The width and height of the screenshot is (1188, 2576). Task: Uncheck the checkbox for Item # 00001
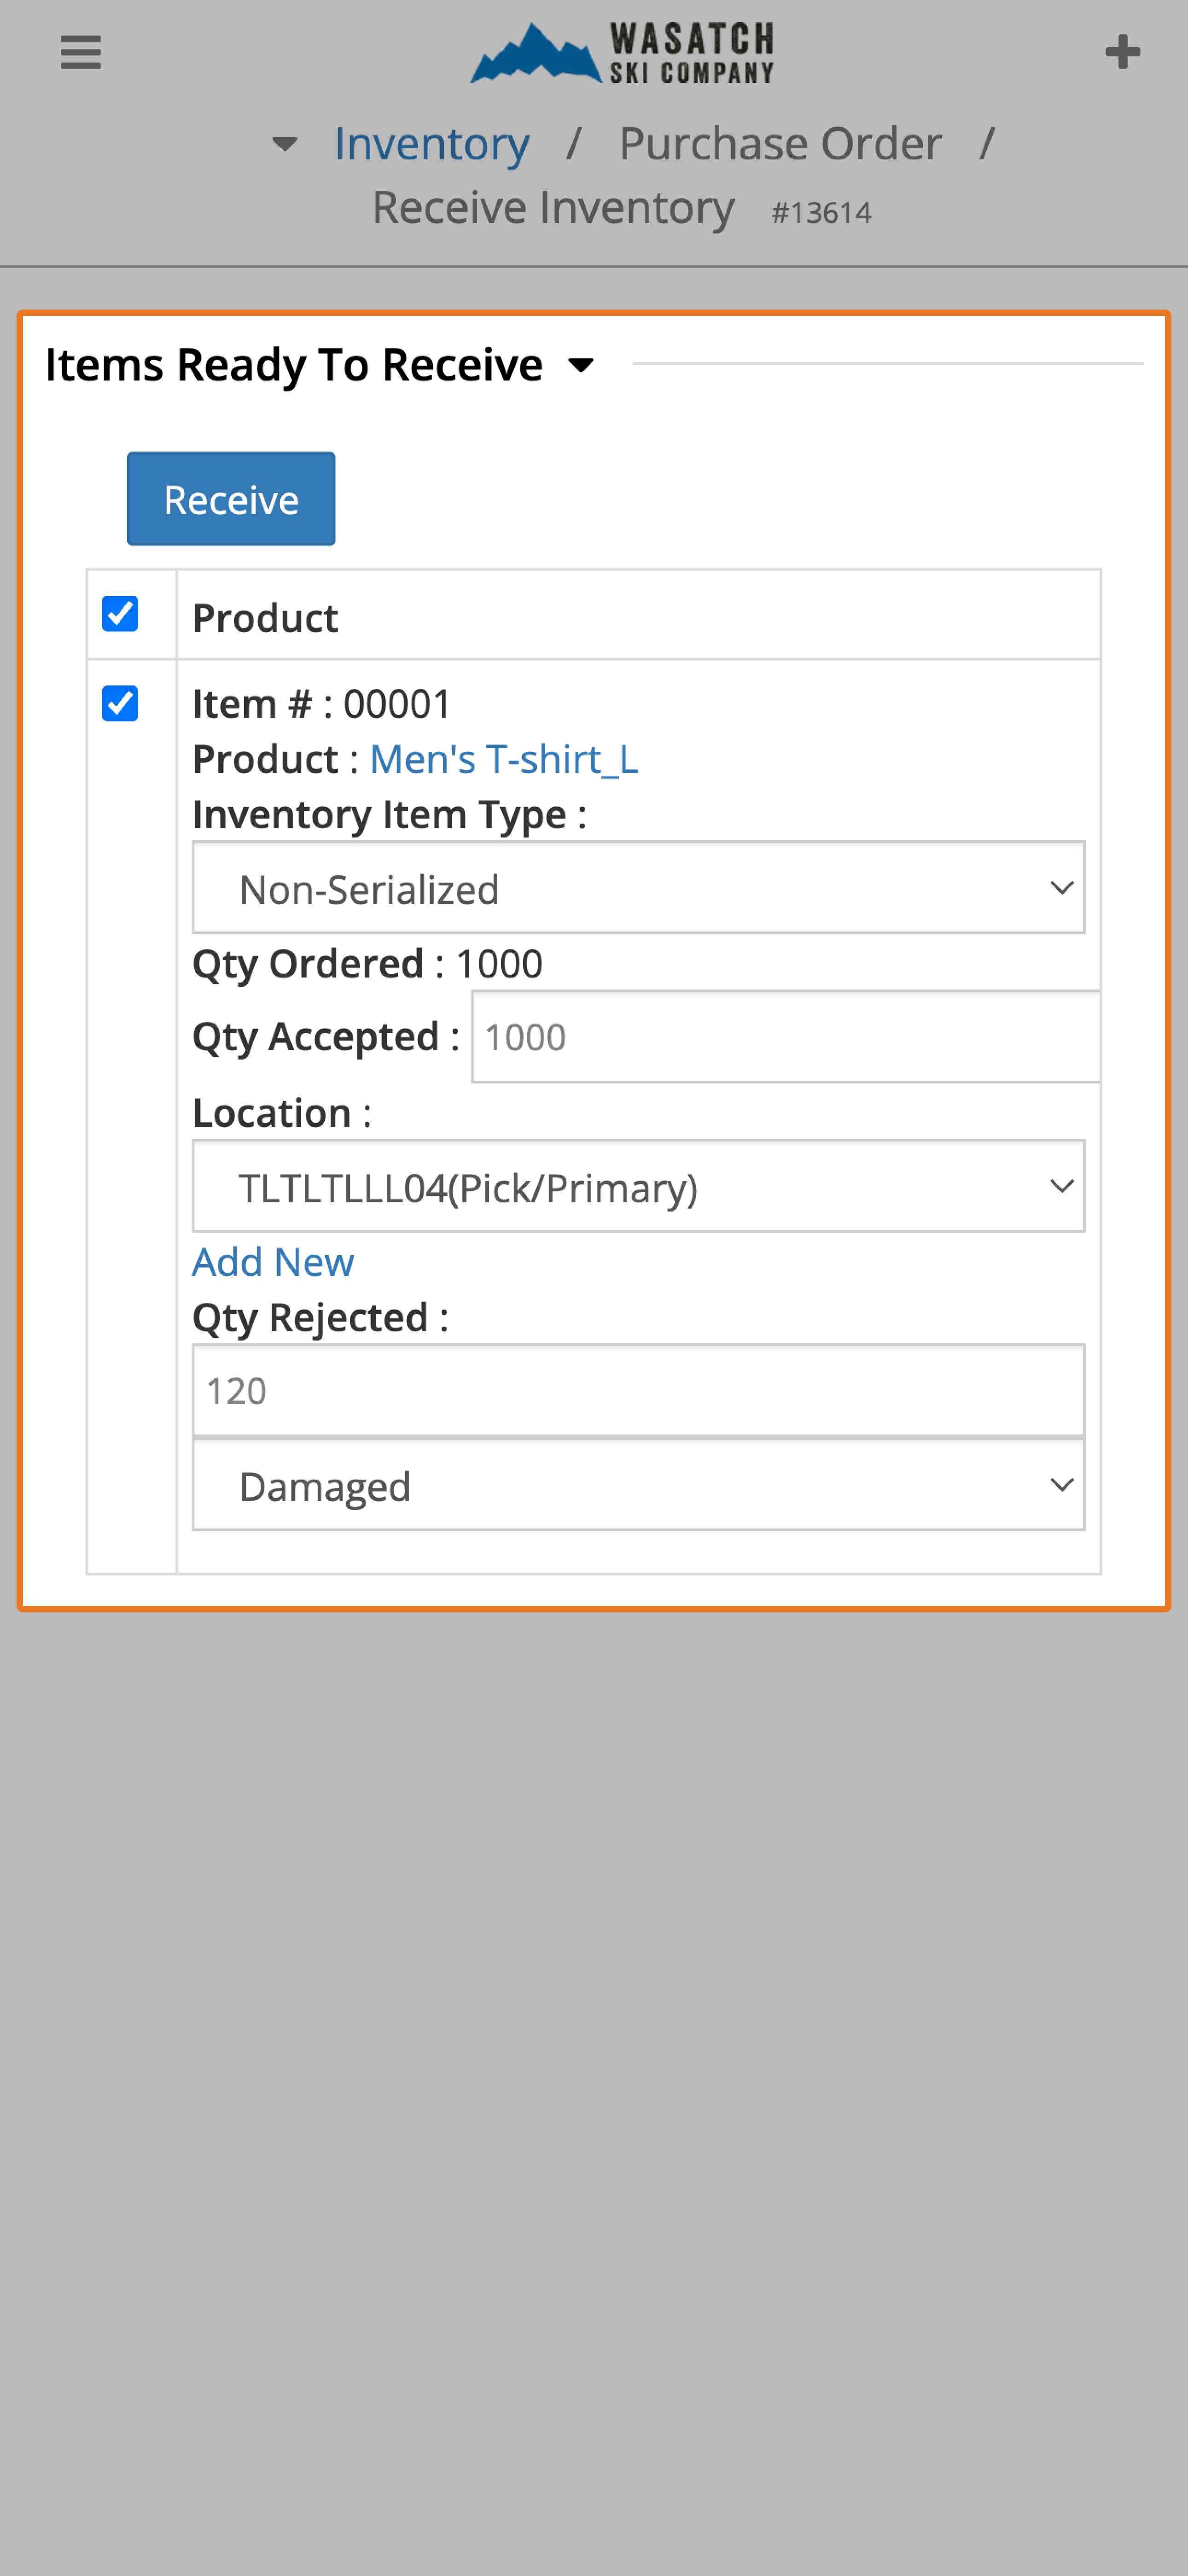(x=120, y=703)
